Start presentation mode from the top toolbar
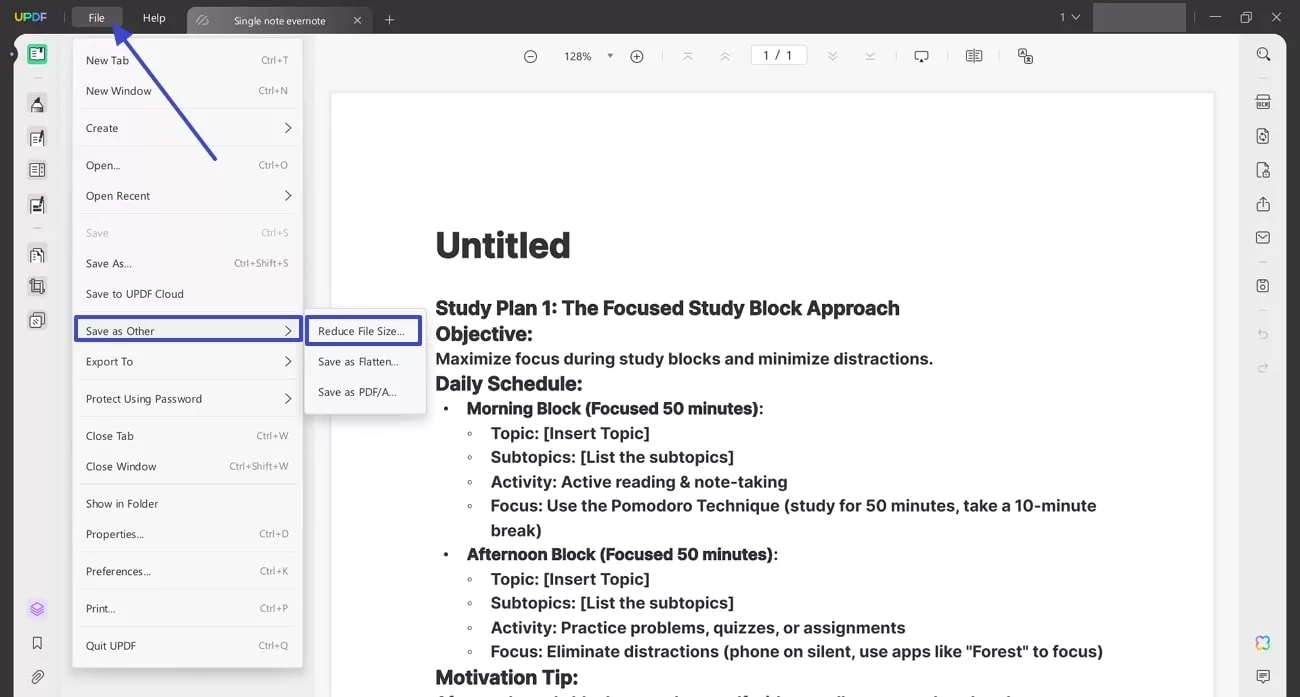The image size is (1300, 697). point(921,56)
